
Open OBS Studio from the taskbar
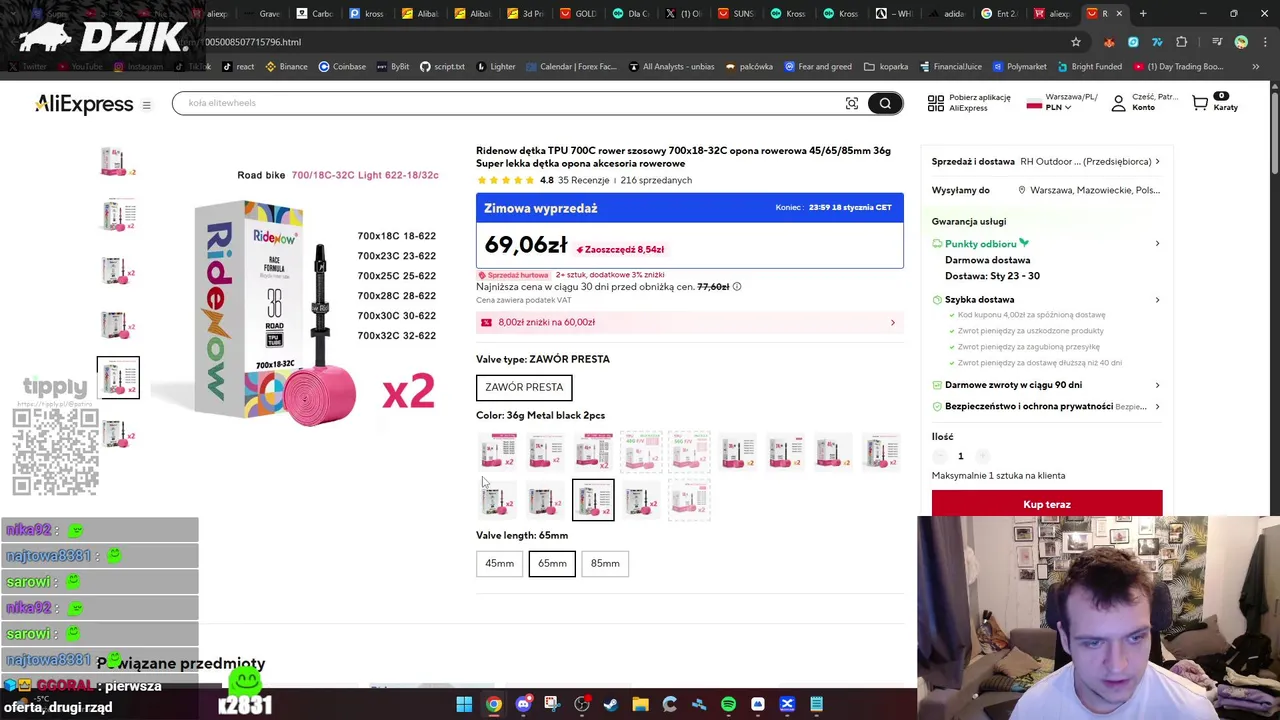coord(582,704)
